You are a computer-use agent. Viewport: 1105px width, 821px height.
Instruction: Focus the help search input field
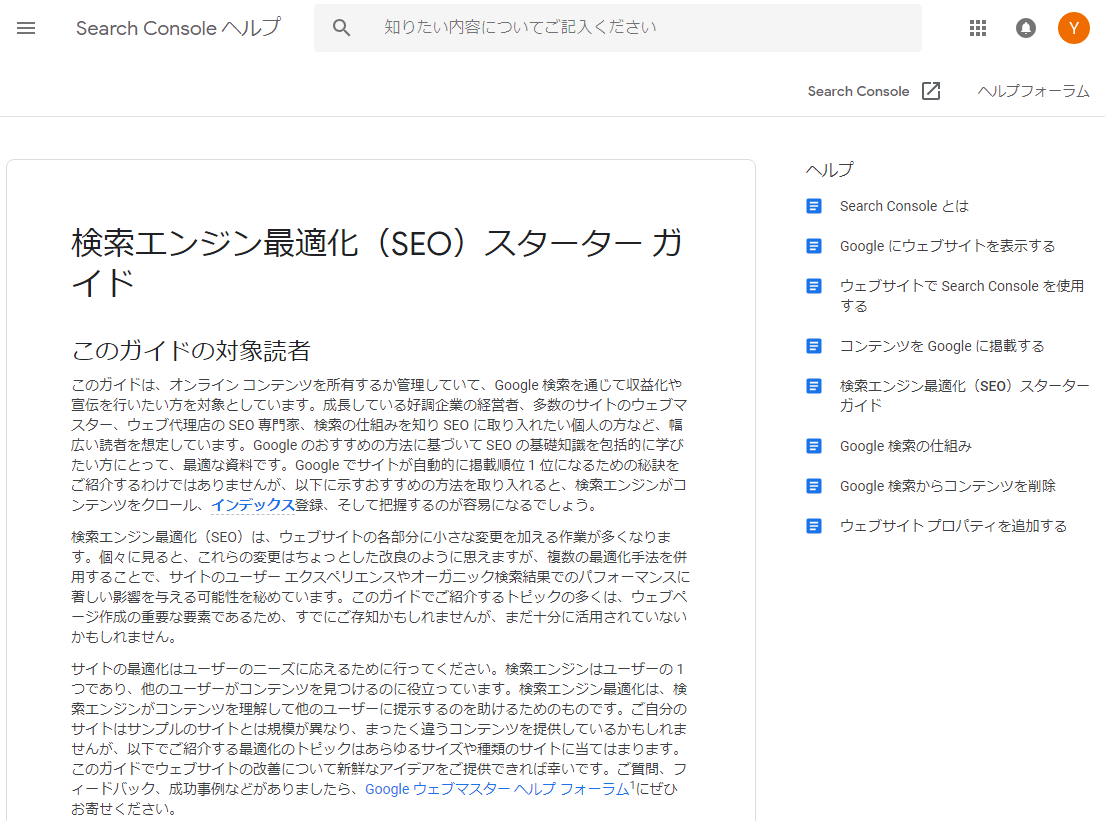click(x=617, y=27)
